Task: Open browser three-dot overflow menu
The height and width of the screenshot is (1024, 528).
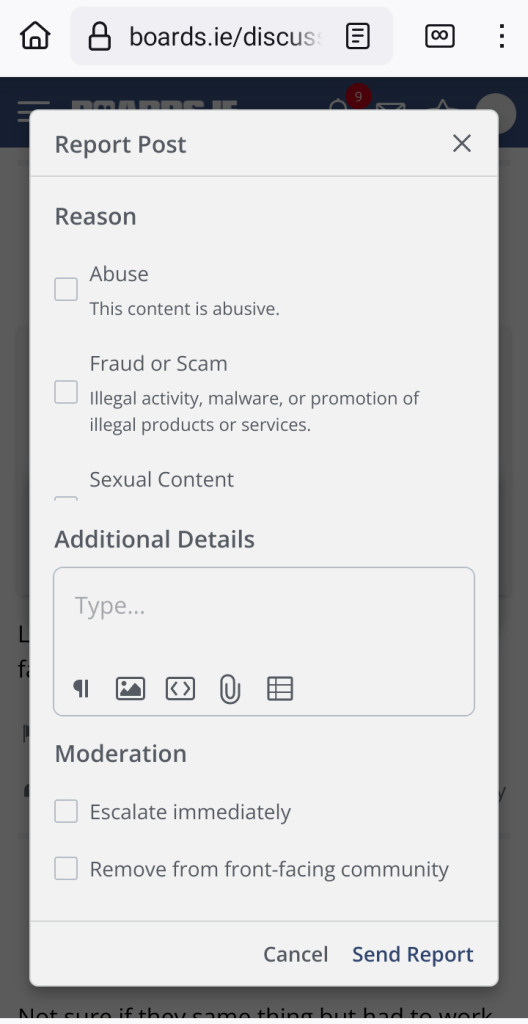Action: click(x=501, y=36)
